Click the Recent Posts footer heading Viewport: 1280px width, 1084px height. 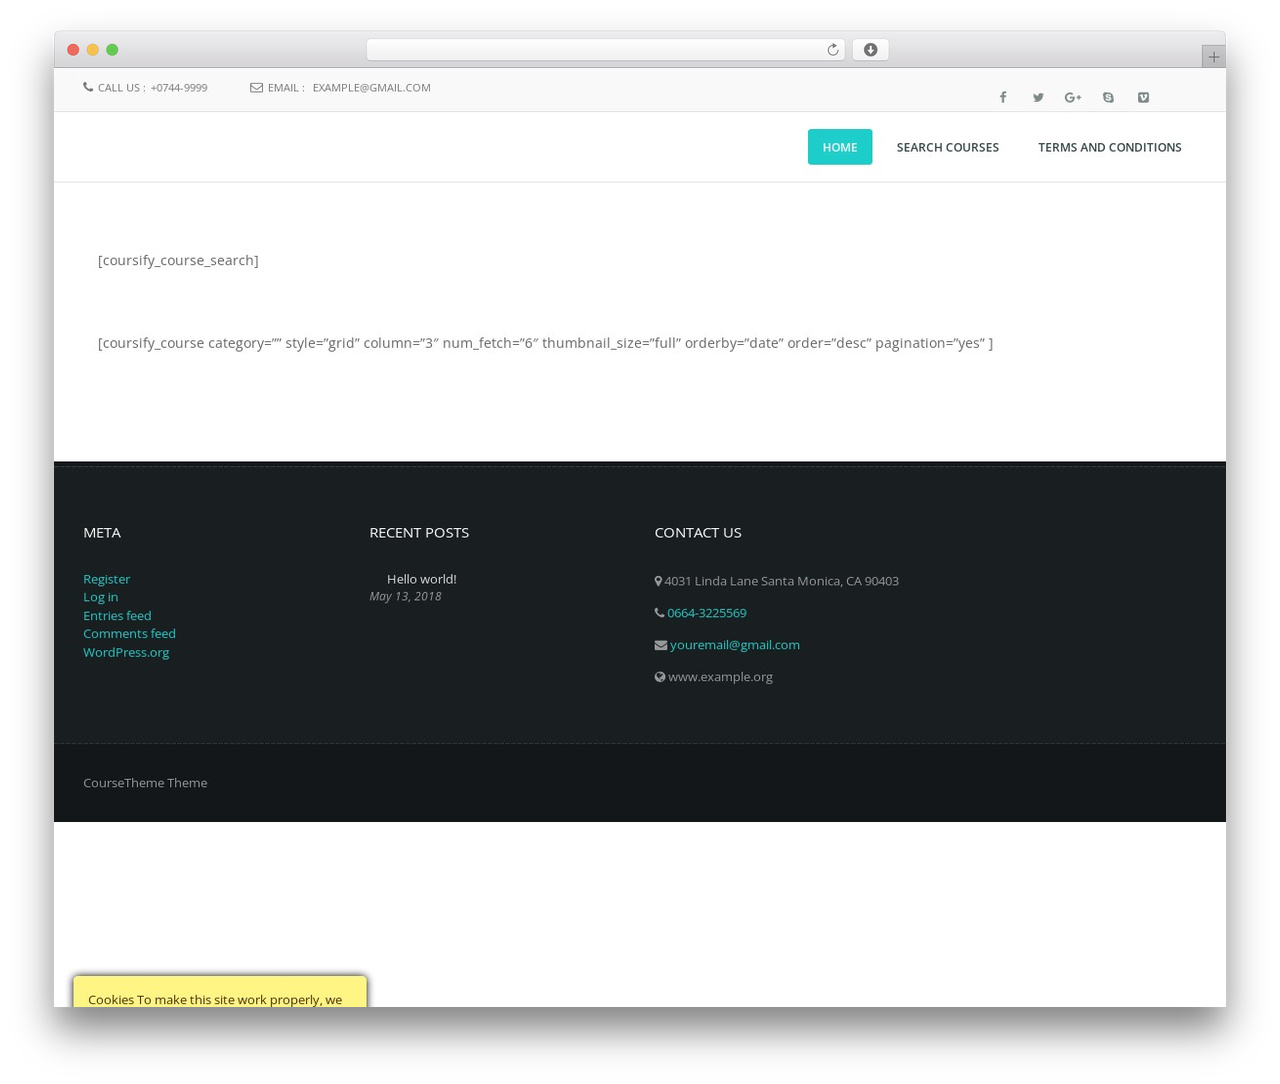click(419, 532)
